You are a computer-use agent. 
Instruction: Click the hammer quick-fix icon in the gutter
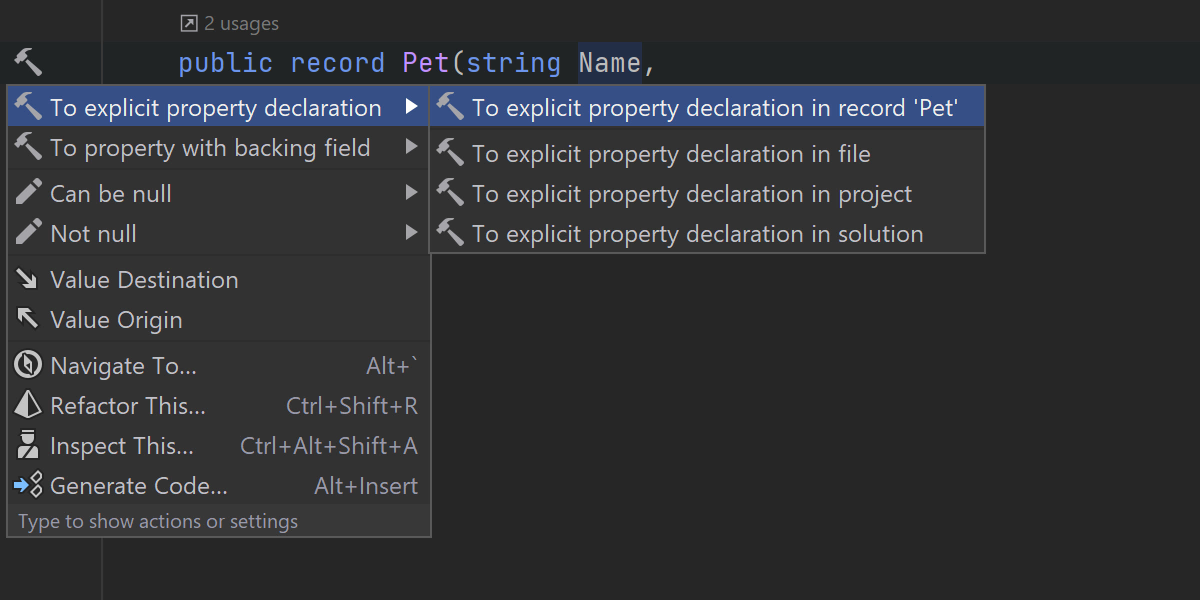[28, 62]
